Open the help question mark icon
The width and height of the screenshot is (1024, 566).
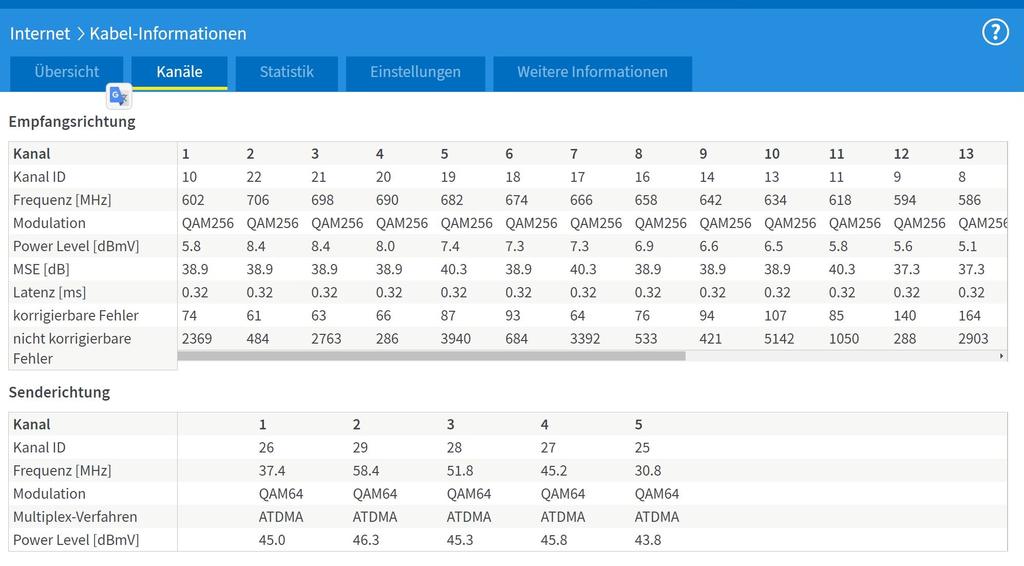[995, 32]
